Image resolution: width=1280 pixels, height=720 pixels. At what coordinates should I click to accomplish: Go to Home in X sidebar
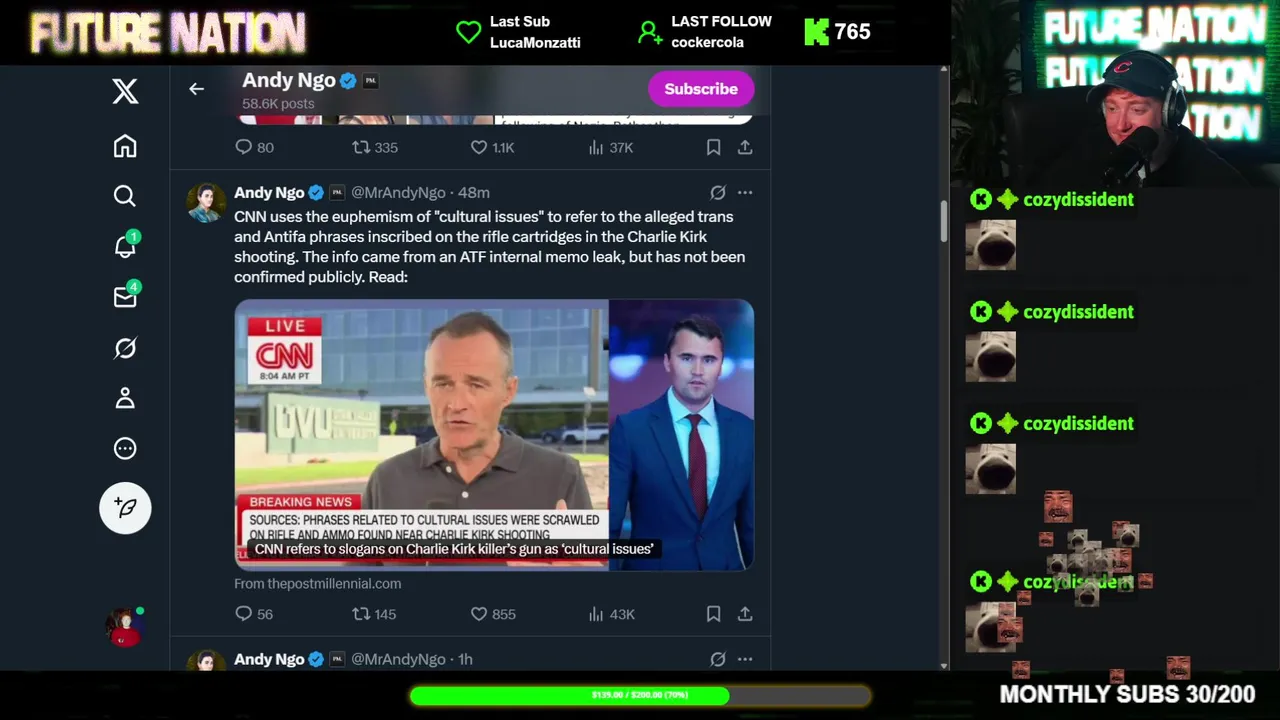click(125, 146)
